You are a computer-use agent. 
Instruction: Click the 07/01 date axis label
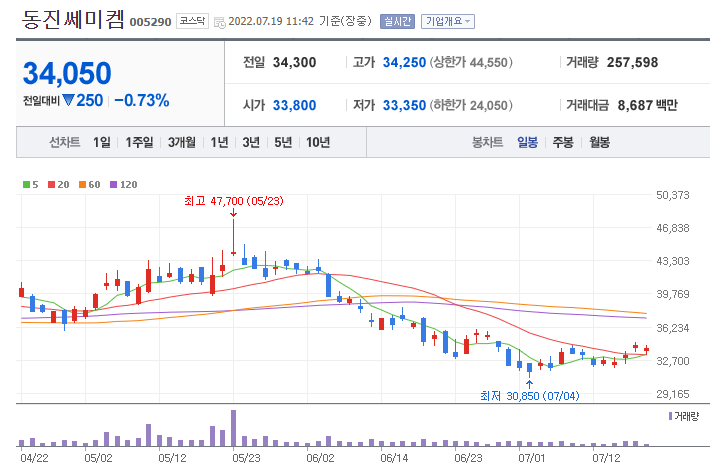(532, 458)
